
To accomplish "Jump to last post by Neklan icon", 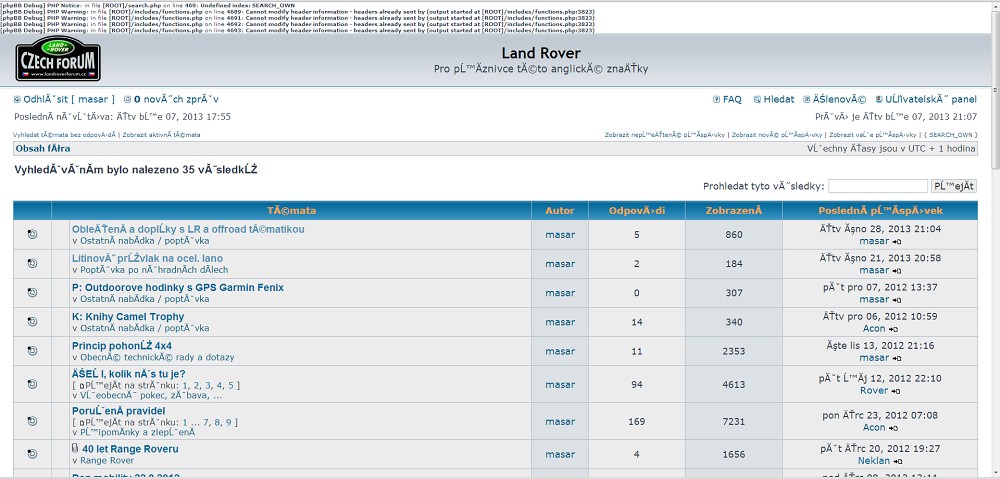I will (897, 462).
